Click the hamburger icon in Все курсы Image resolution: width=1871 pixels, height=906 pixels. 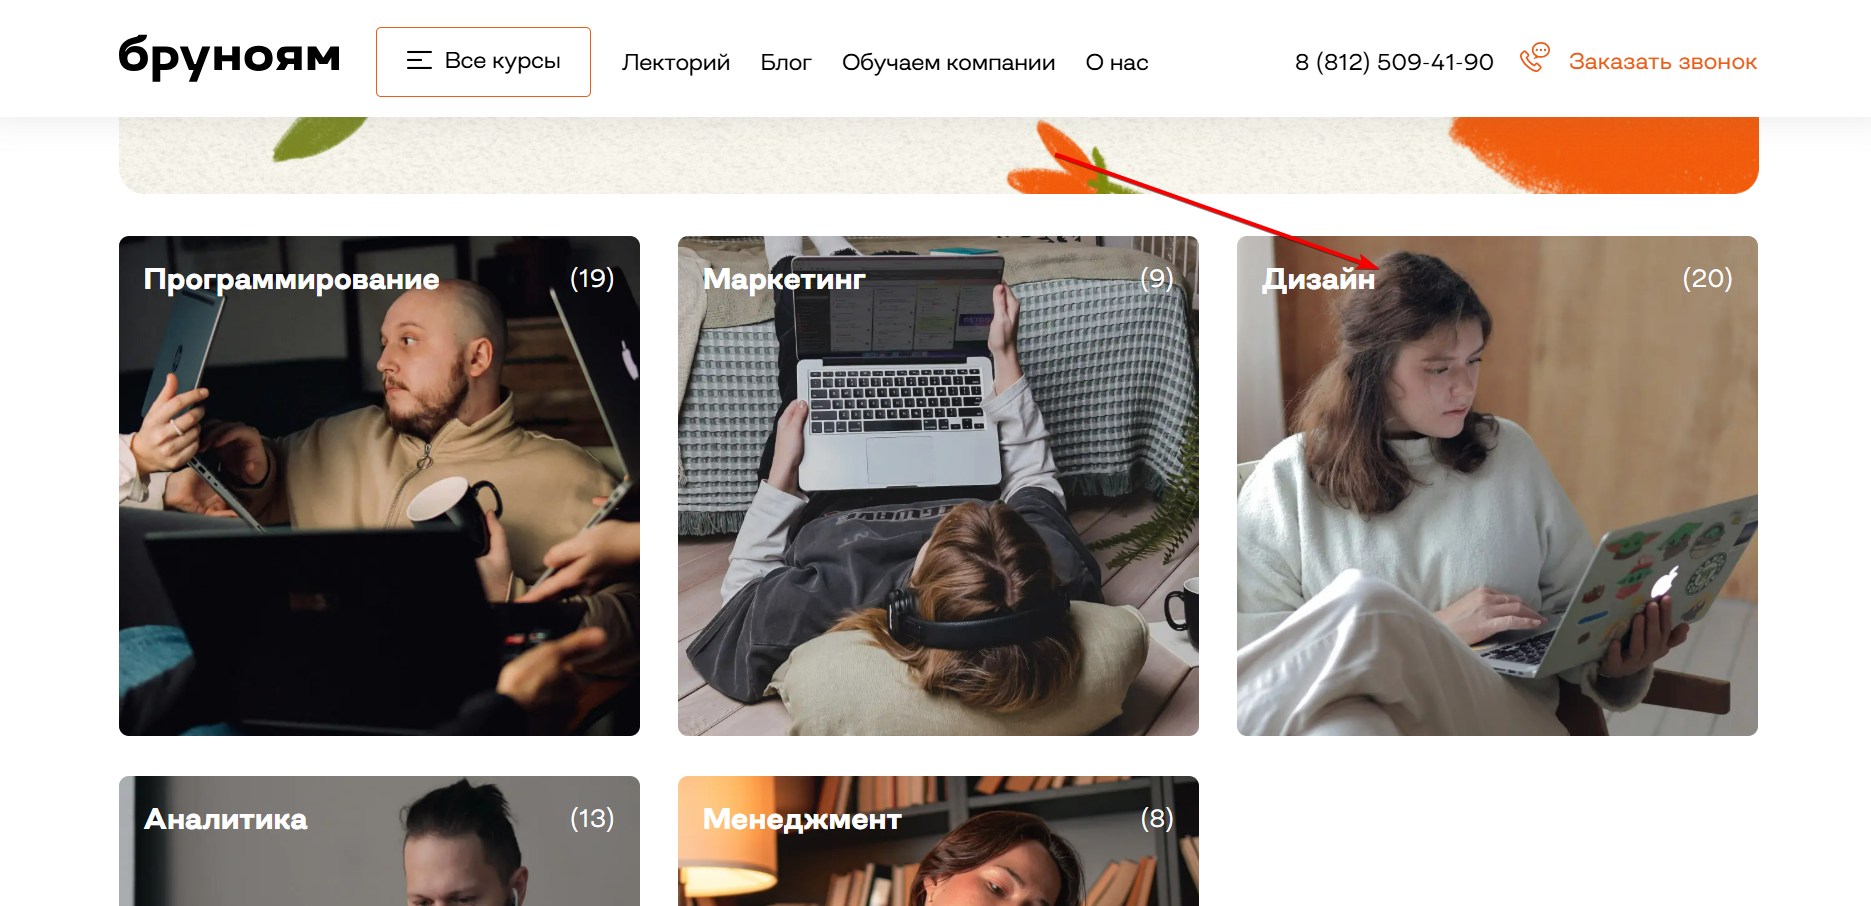[x=419, y=61]
